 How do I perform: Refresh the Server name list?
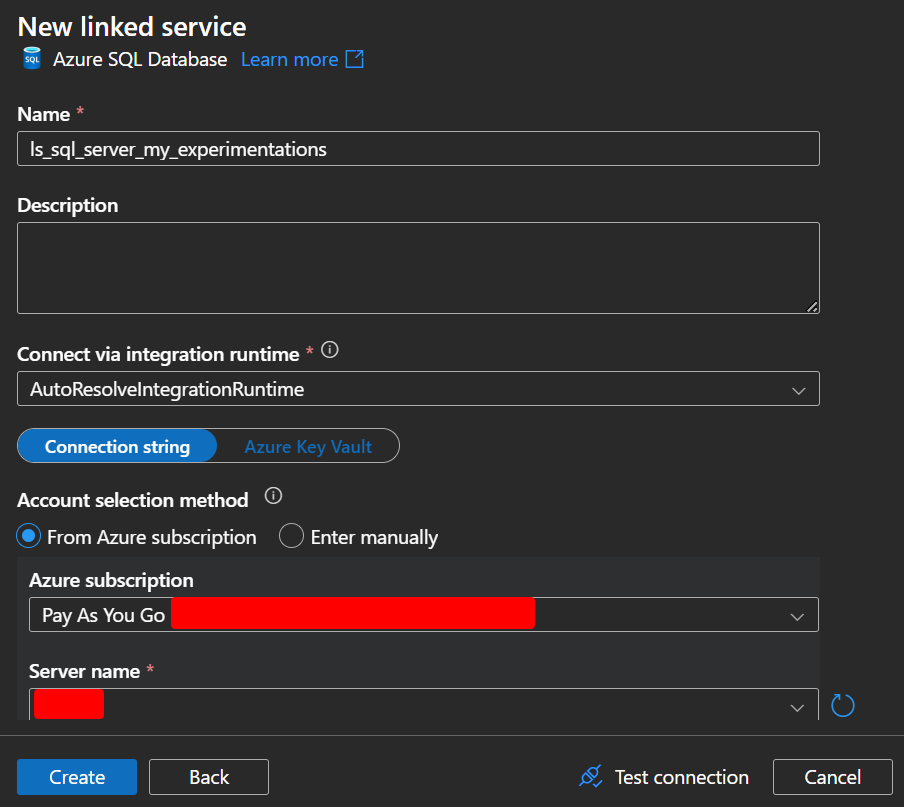tap(842, 705)
